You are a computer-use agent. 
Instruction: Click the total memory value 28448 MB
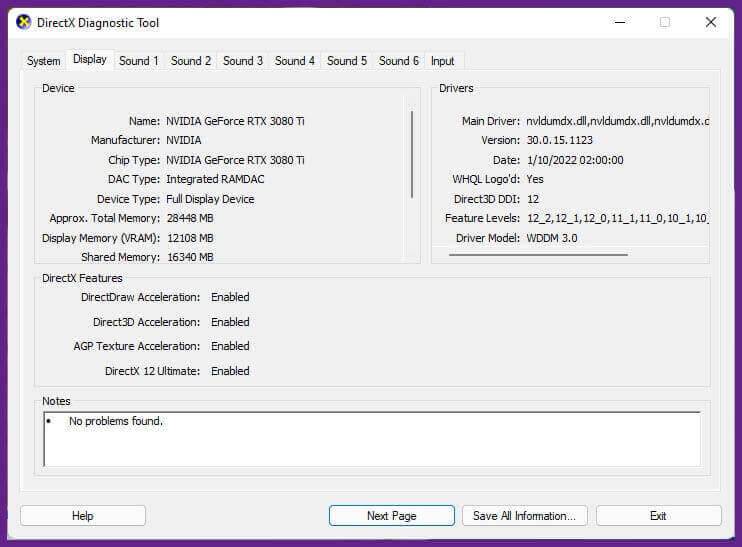point(190,219)
